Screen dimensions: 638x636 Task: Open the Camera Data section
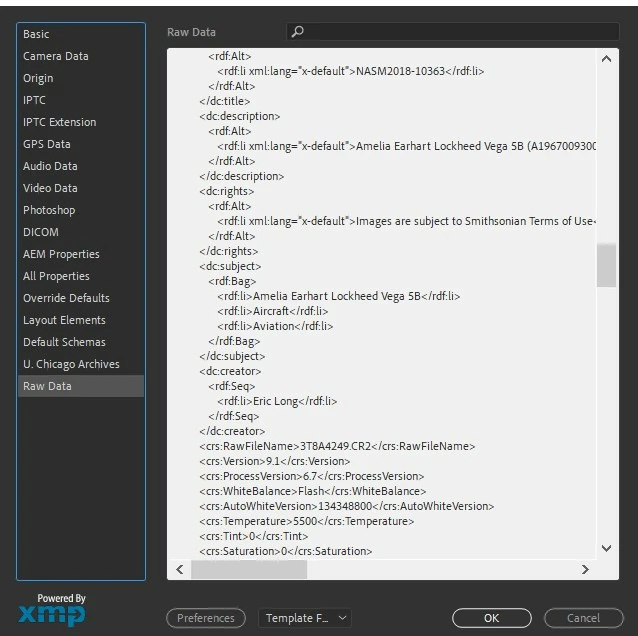click(x=81, y=56)
